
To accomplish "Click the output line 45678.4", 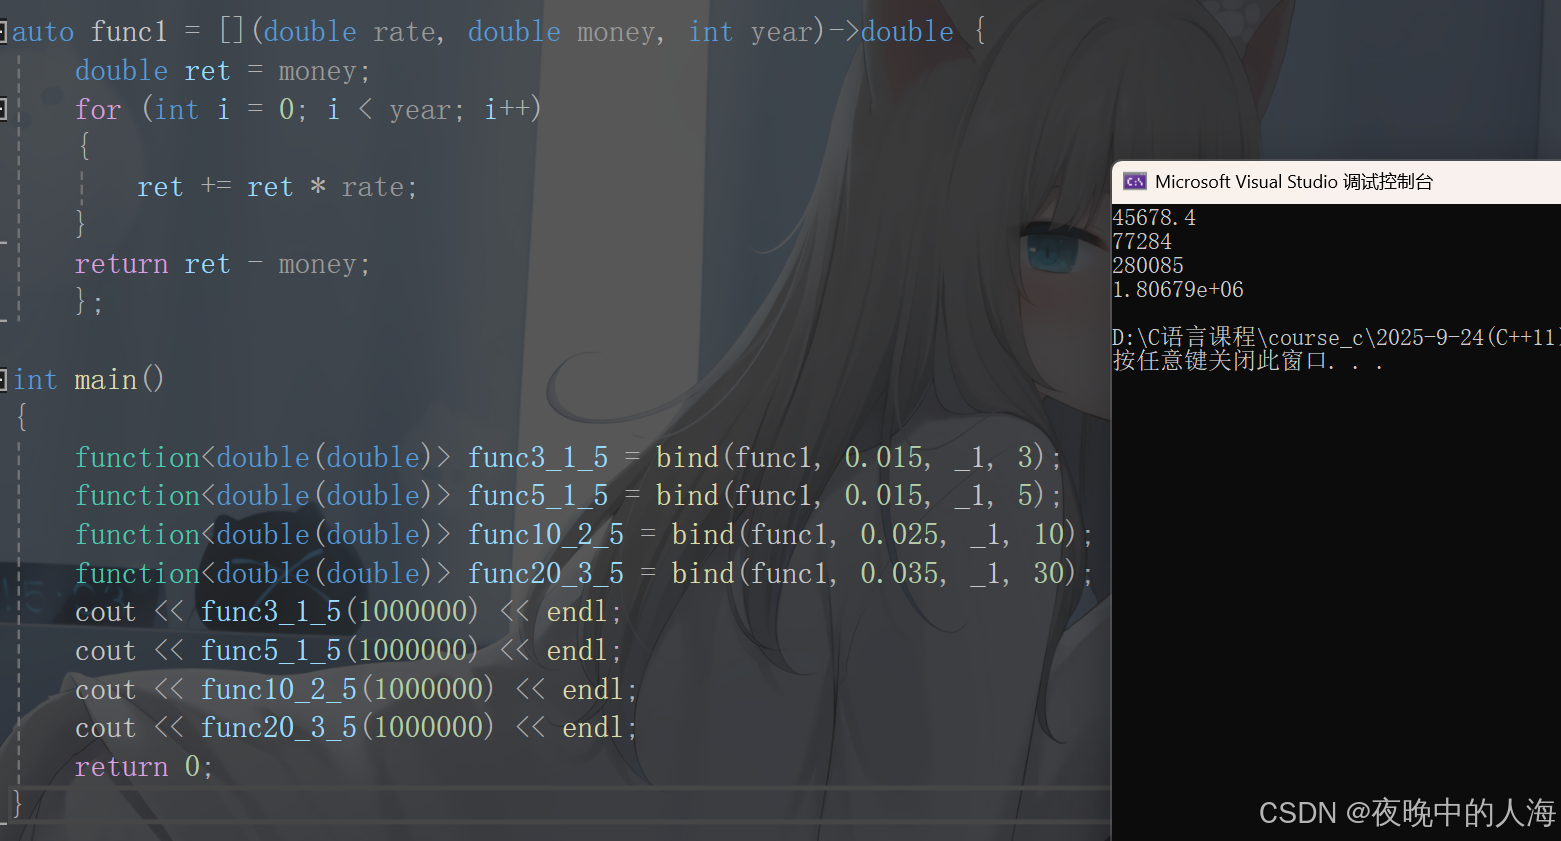I will (1154, 218).
